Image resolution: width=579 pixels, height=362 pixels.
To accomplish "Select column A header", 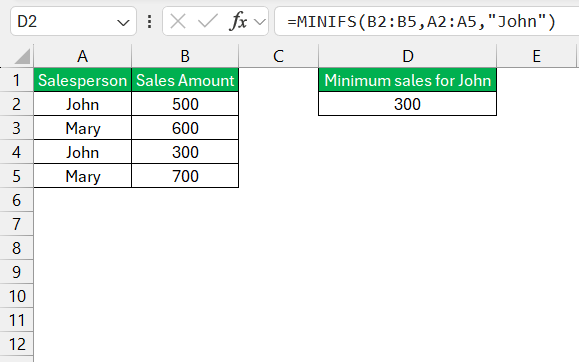I will pyautogui.click(x=82, y=56).
